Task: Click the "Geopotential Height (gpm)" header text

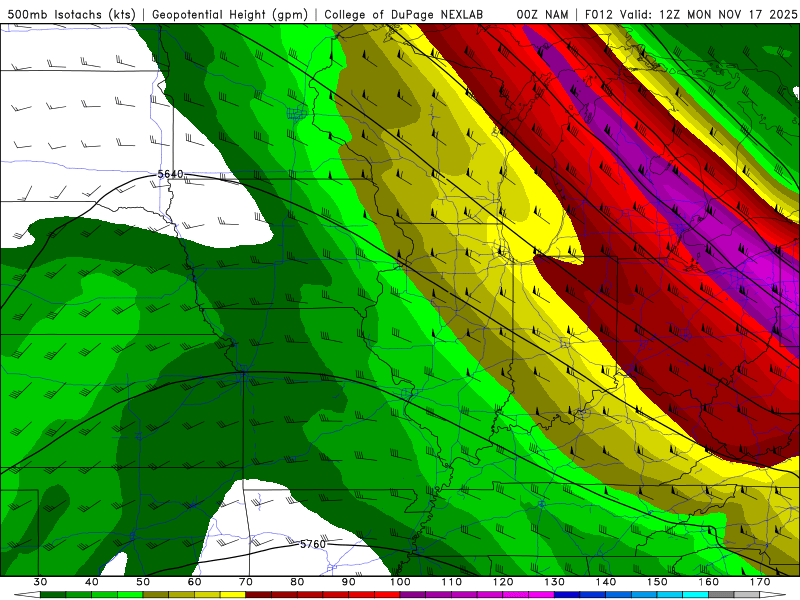Action: [230, 15]
